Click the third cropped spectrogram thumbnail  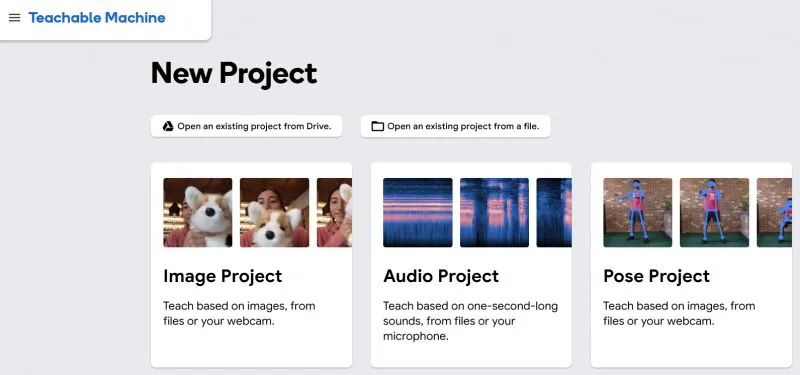tap(554, 212)
